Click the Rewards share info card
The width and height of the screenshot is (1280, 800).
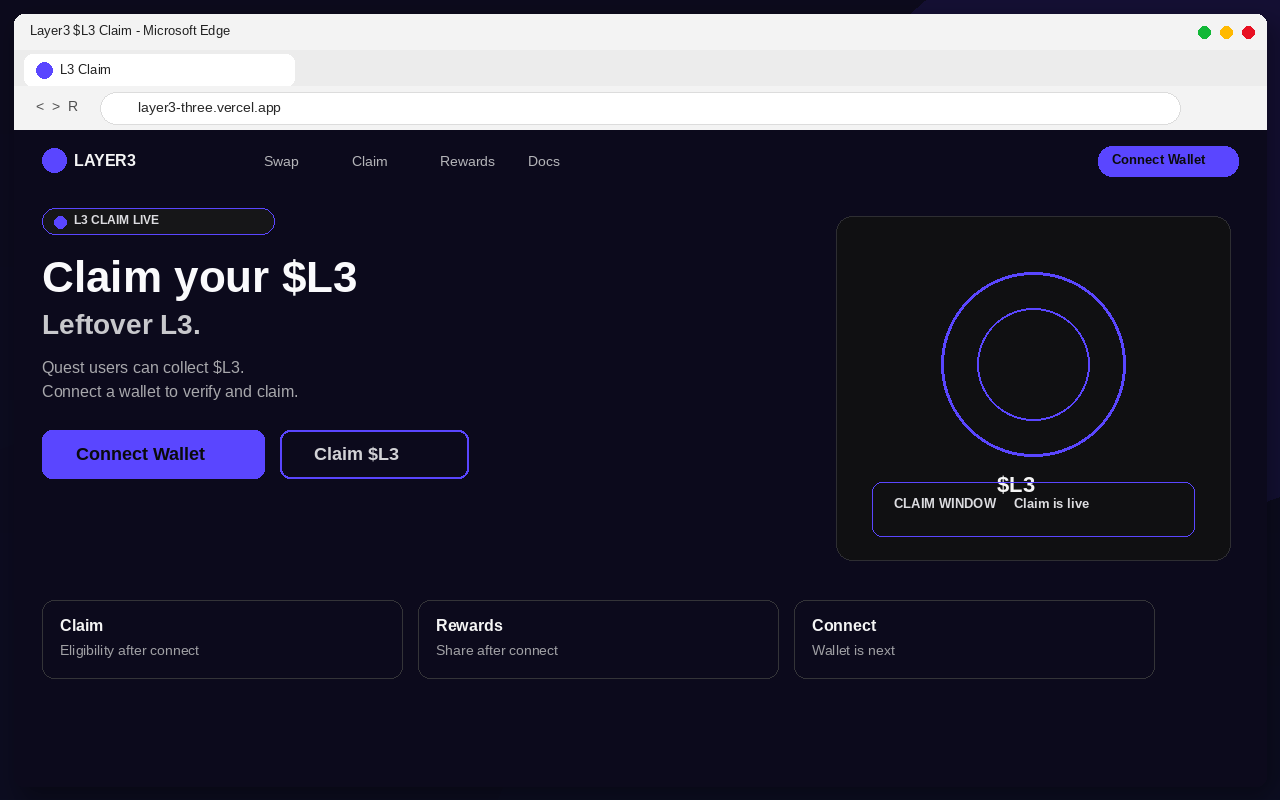point(598,639)
